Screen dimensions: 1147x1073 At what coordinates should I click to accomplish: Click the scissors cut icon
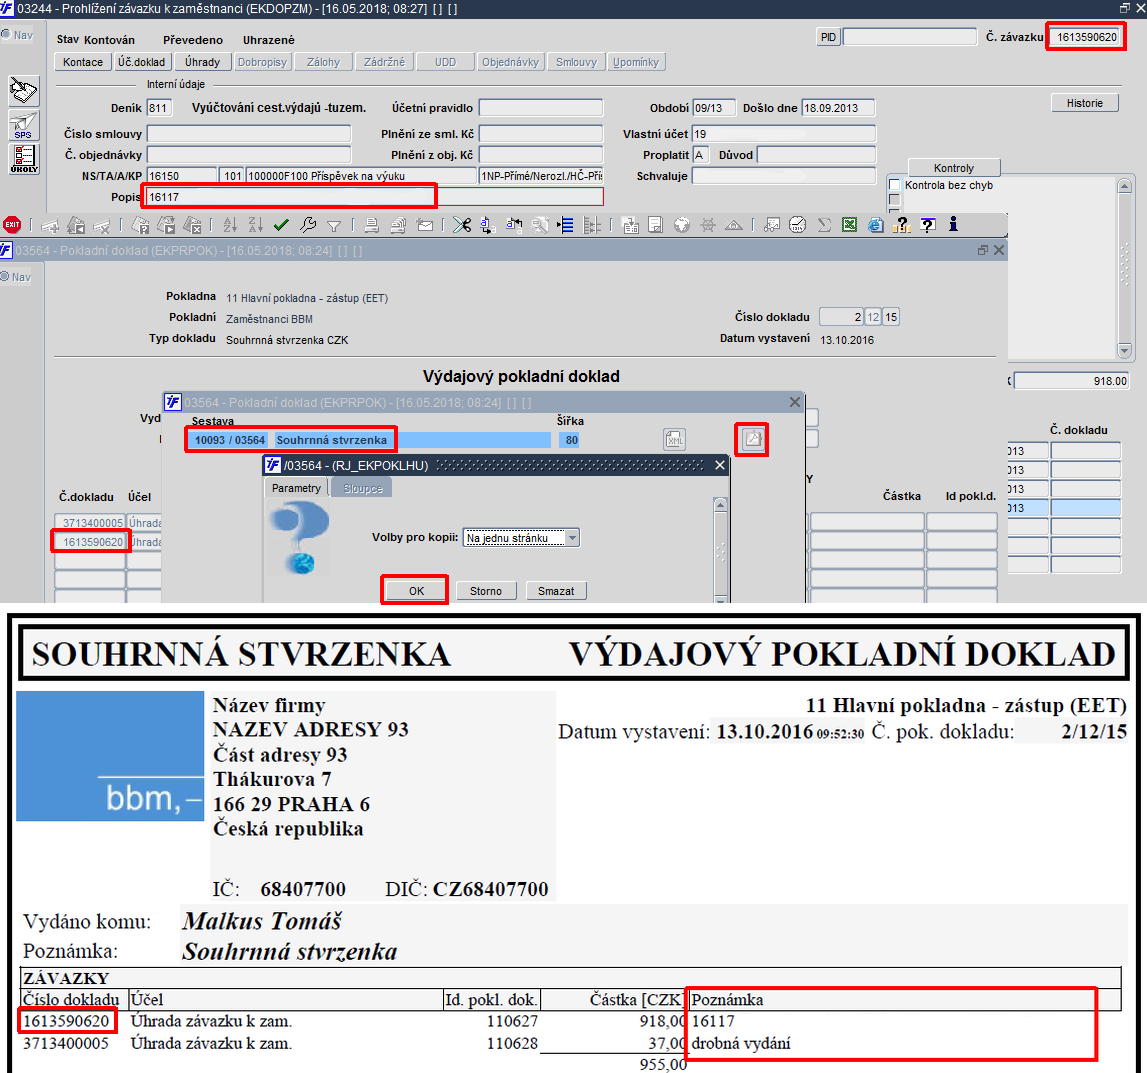(x=462, y=225)
